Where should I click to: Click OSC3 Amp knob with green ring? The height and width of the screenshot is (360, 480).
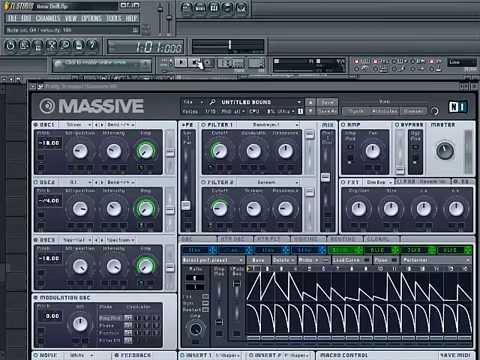[x=146, y=266]
